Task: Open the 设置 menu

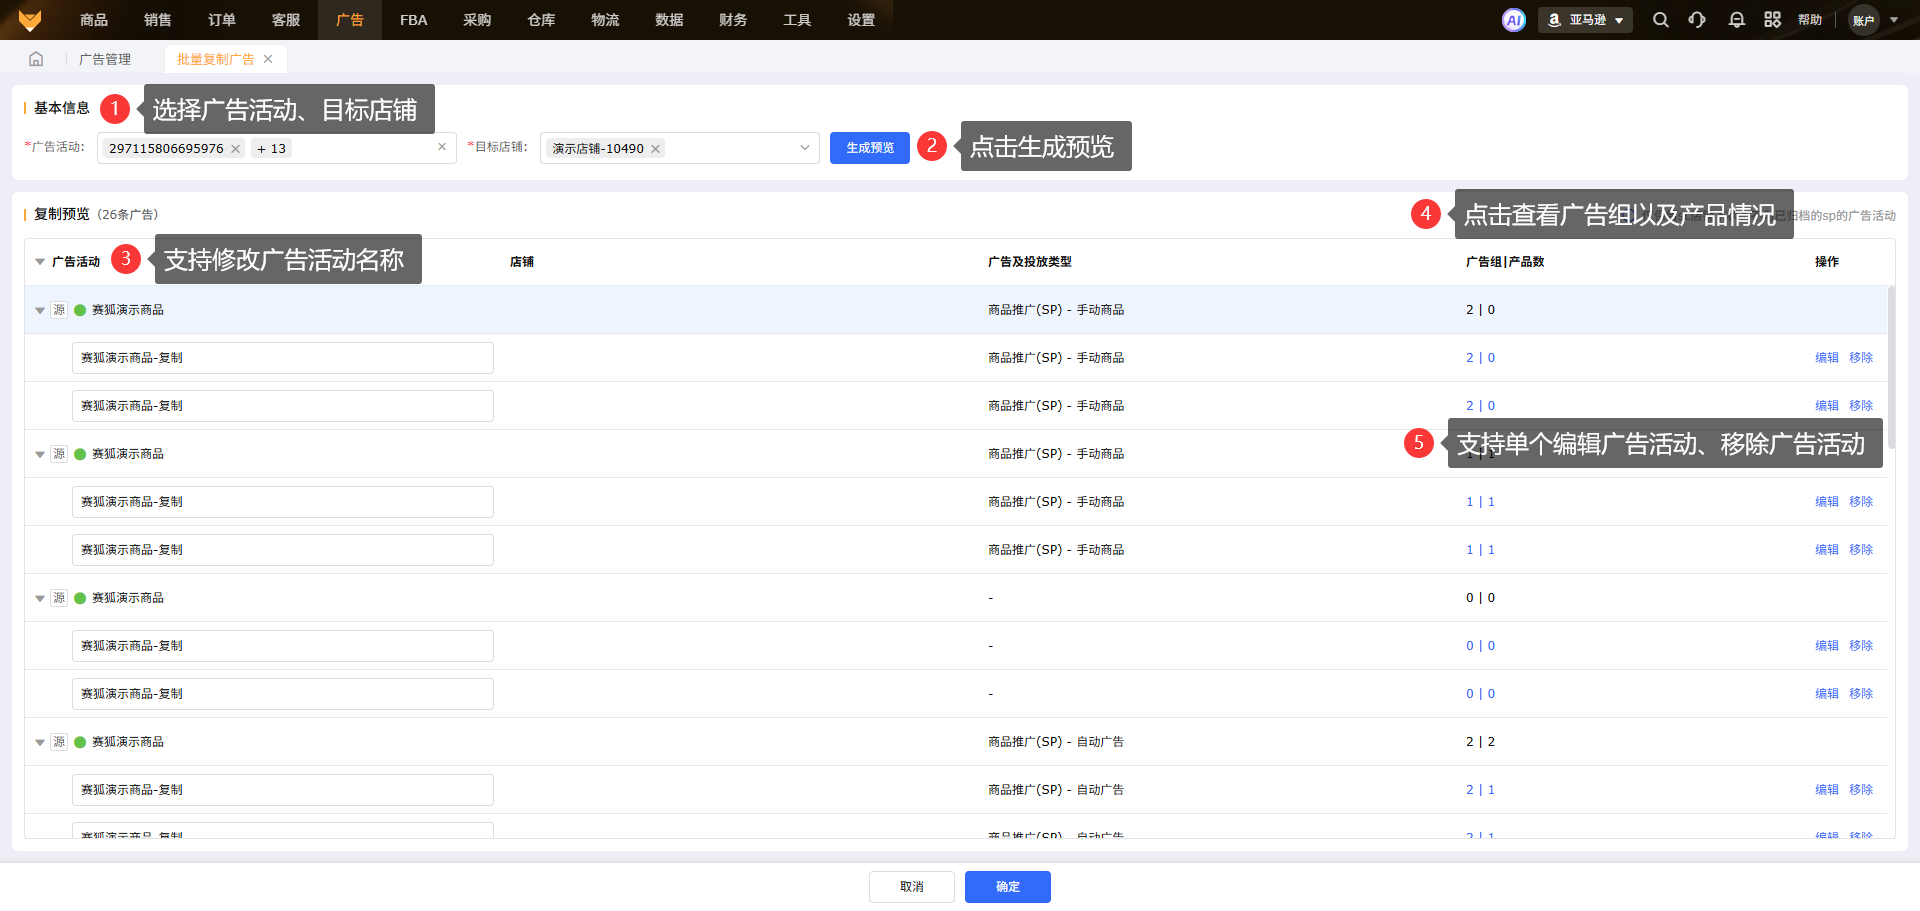Action: point(862,20)
